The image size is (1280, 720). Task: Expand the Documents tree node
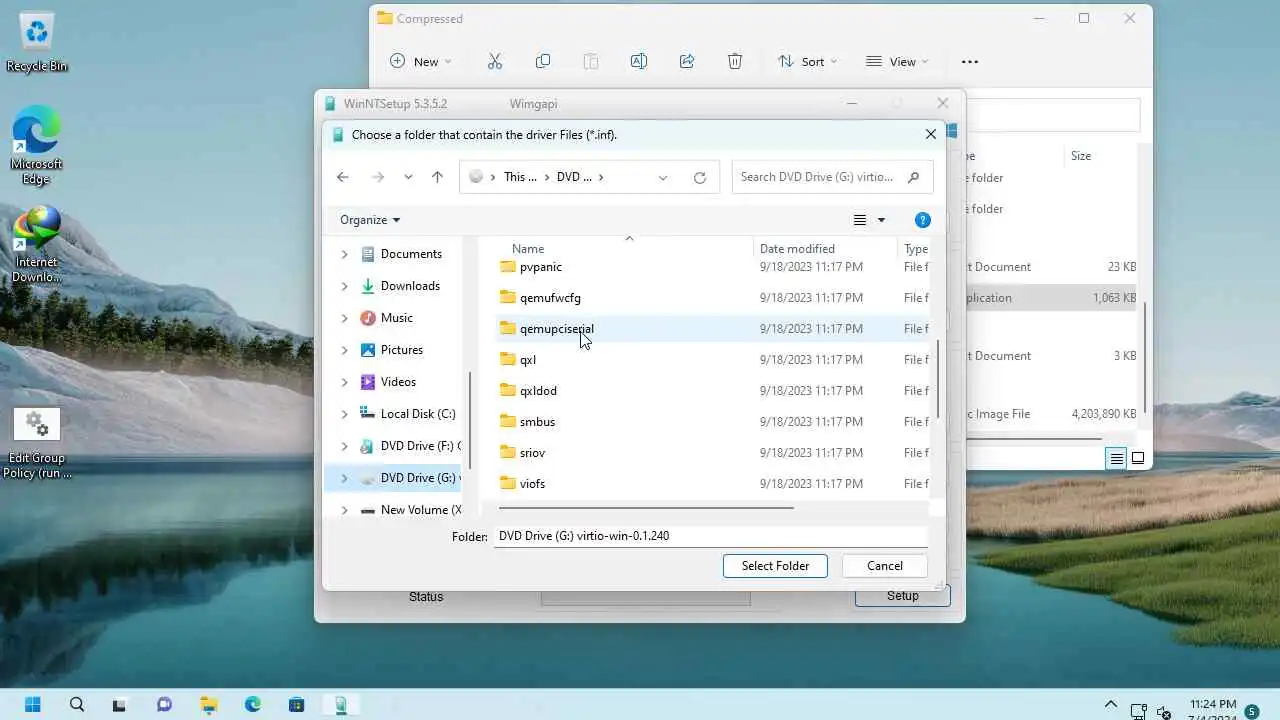344,254
